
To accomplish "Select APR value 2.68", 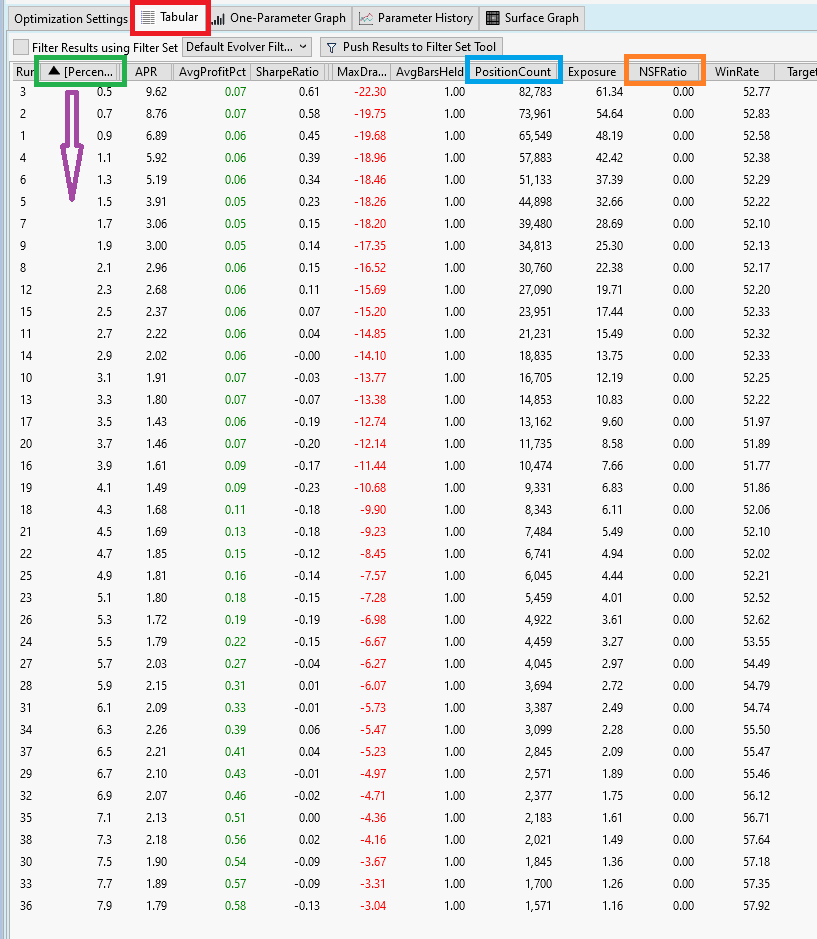I will point(156,290).
